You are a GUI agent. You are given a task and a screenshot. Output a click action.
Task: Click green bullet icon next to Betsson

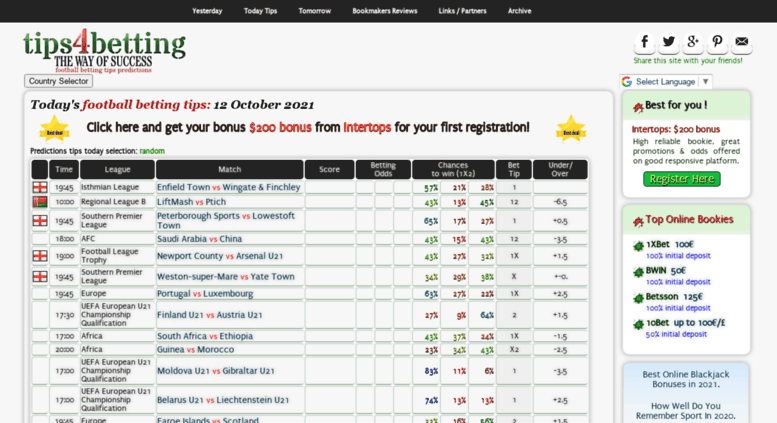[x=638, y=299]
